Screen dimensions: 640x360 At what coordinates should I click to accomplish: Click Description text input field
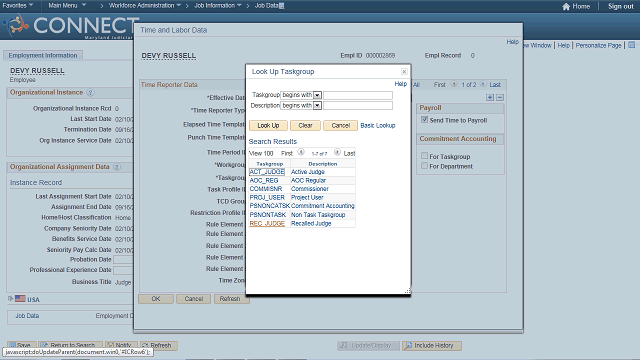tap(358, 106)
